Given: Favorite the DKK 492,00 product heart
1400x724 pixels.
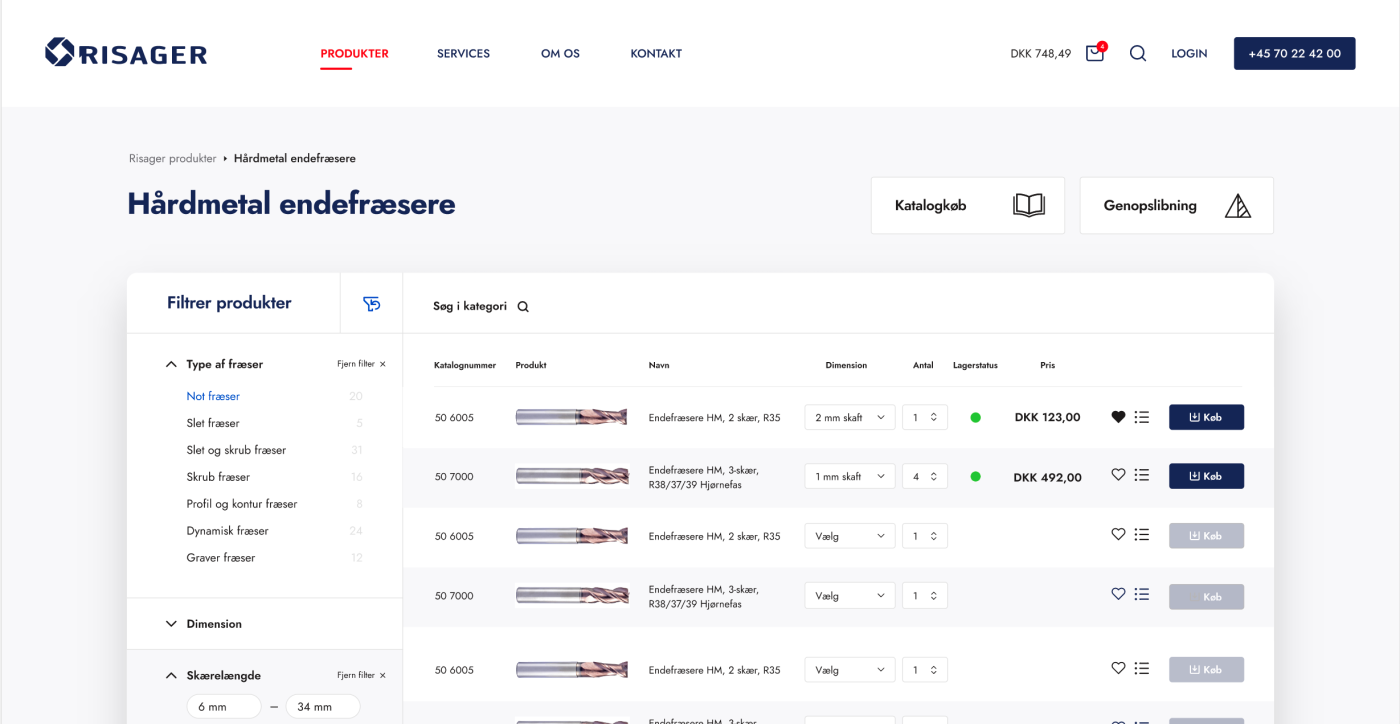Looking at the screenshot, I should [1118, 475].
